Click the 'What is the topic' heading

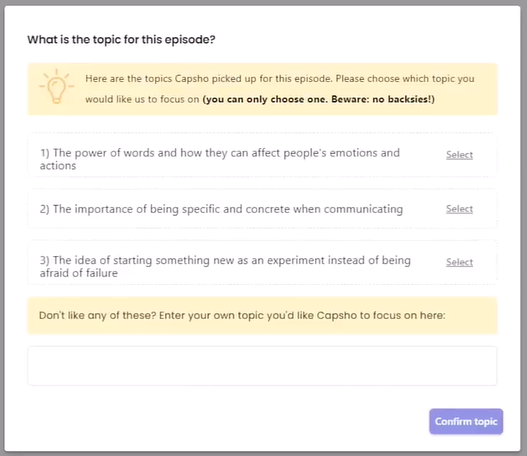(x=121, y=40)
